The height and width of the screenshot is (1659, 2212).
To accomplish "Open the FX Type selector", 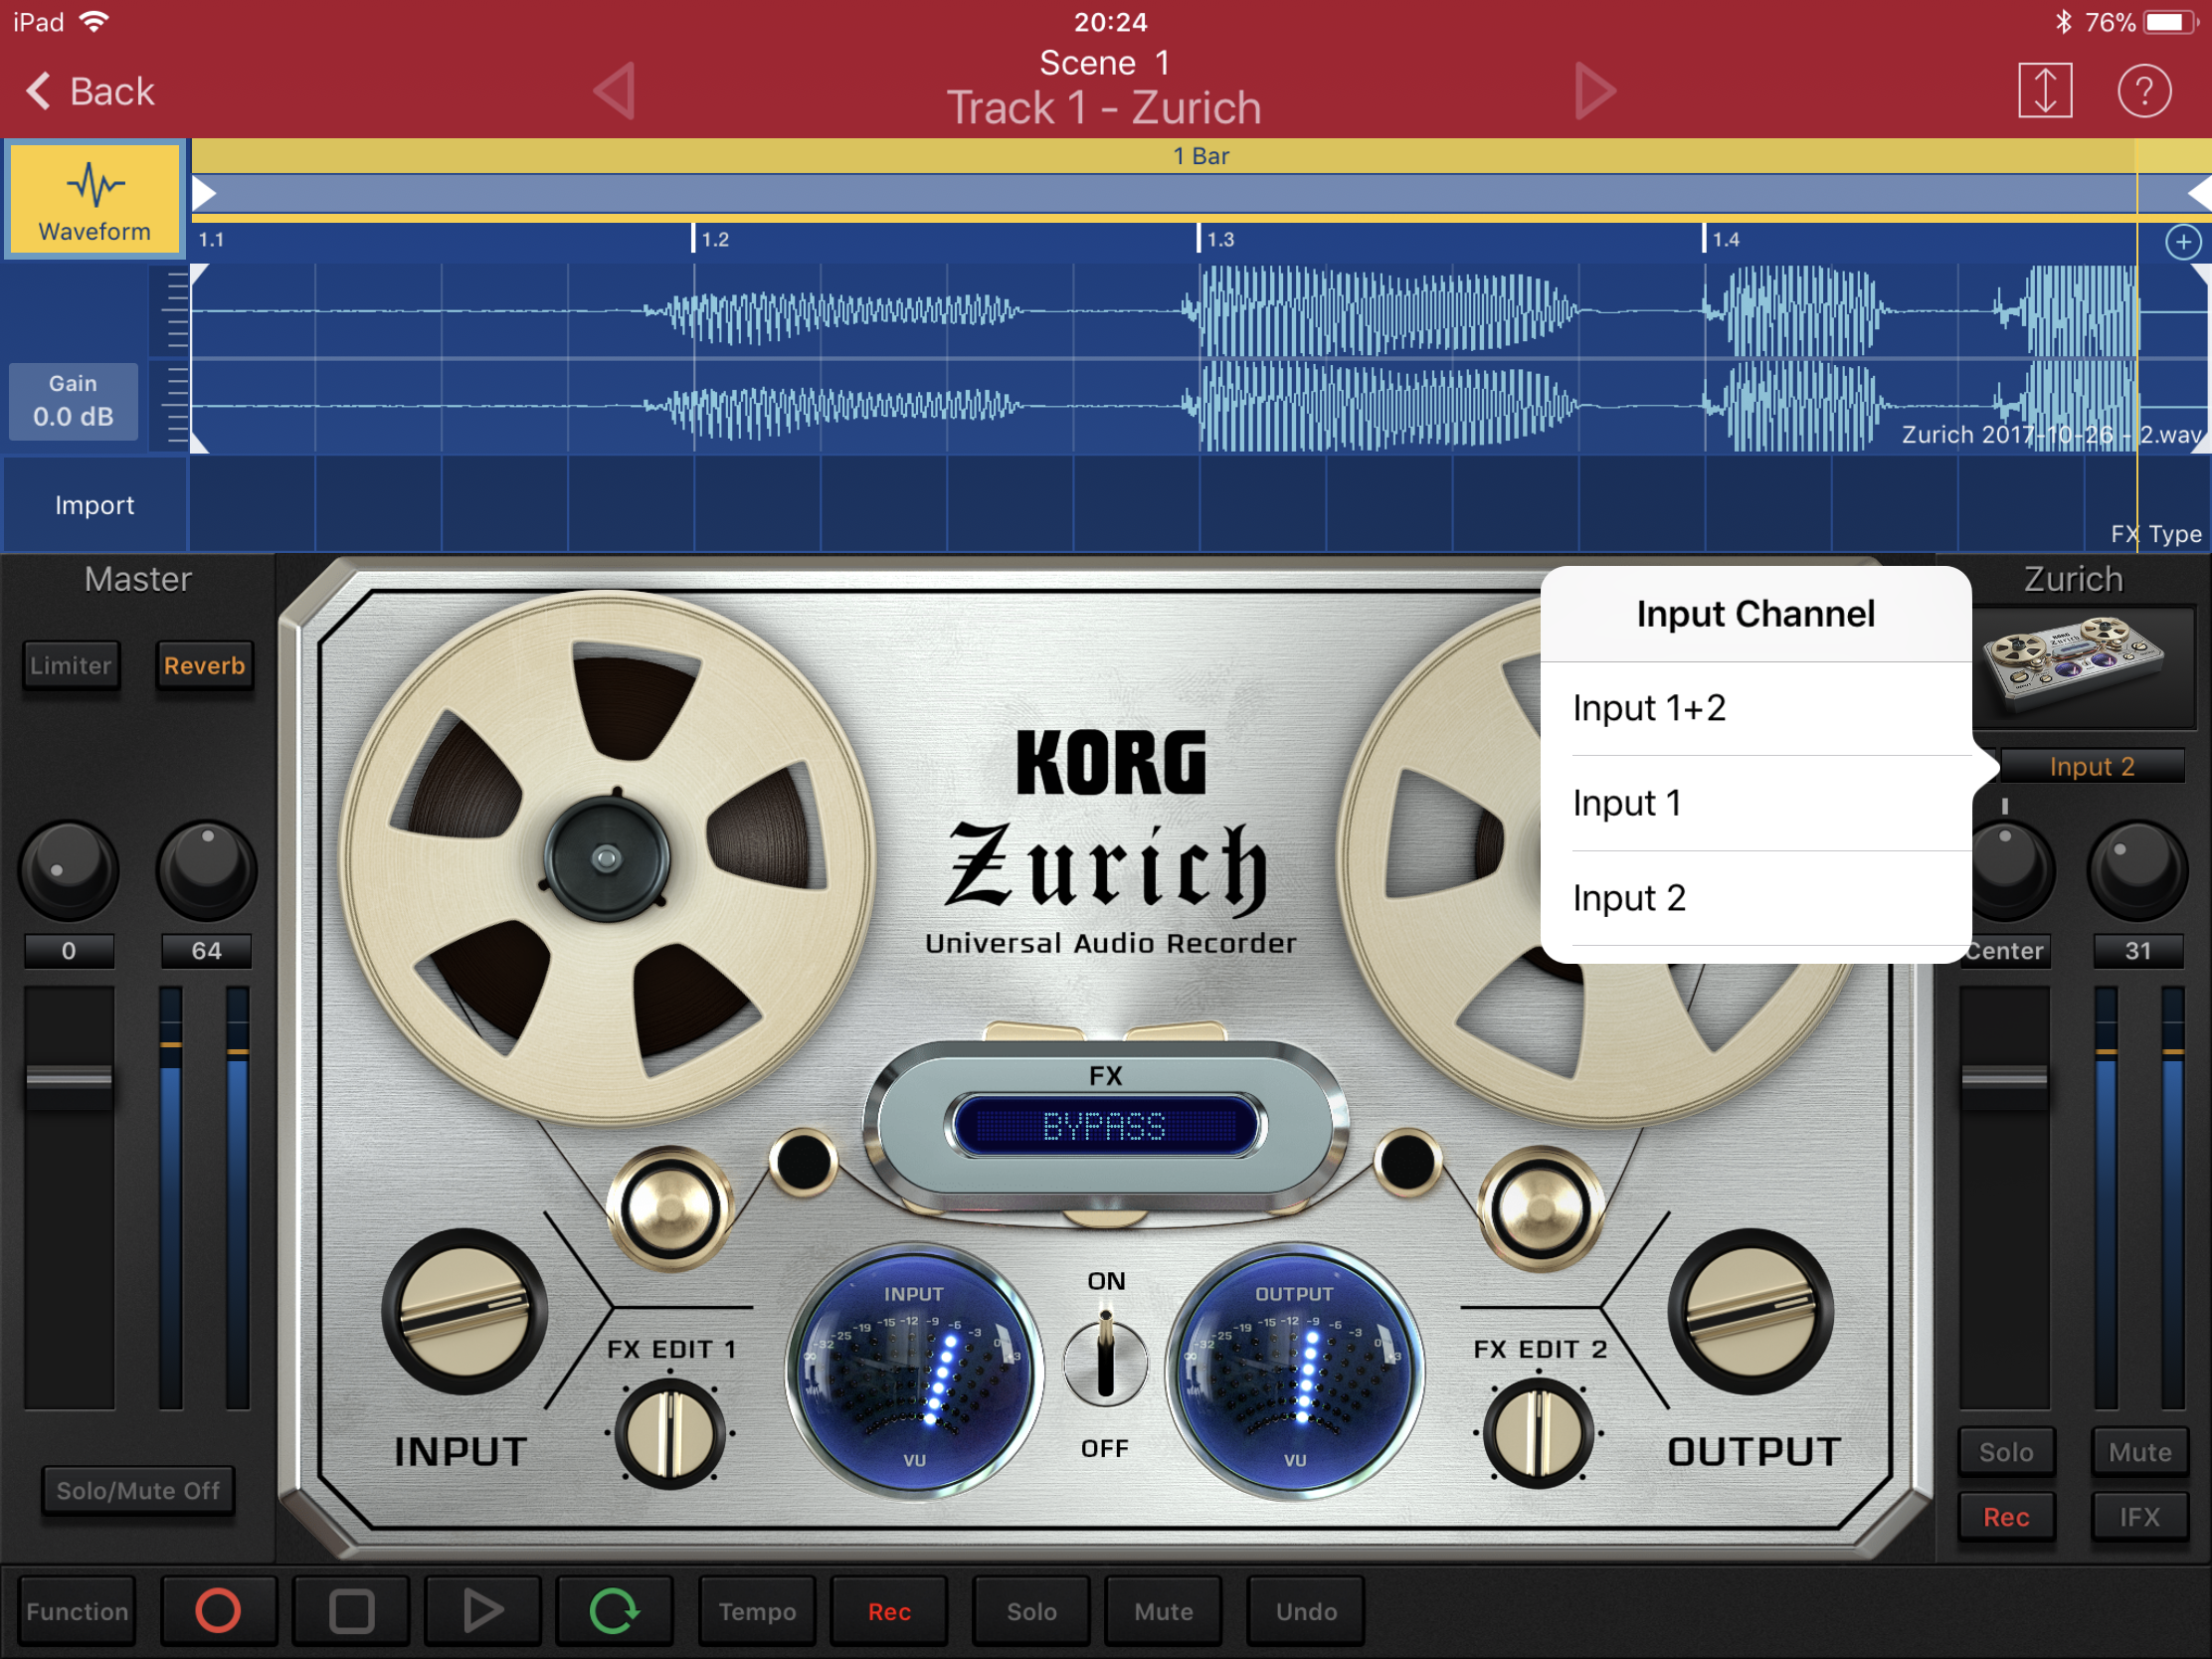I will [x=2155, y=534].
